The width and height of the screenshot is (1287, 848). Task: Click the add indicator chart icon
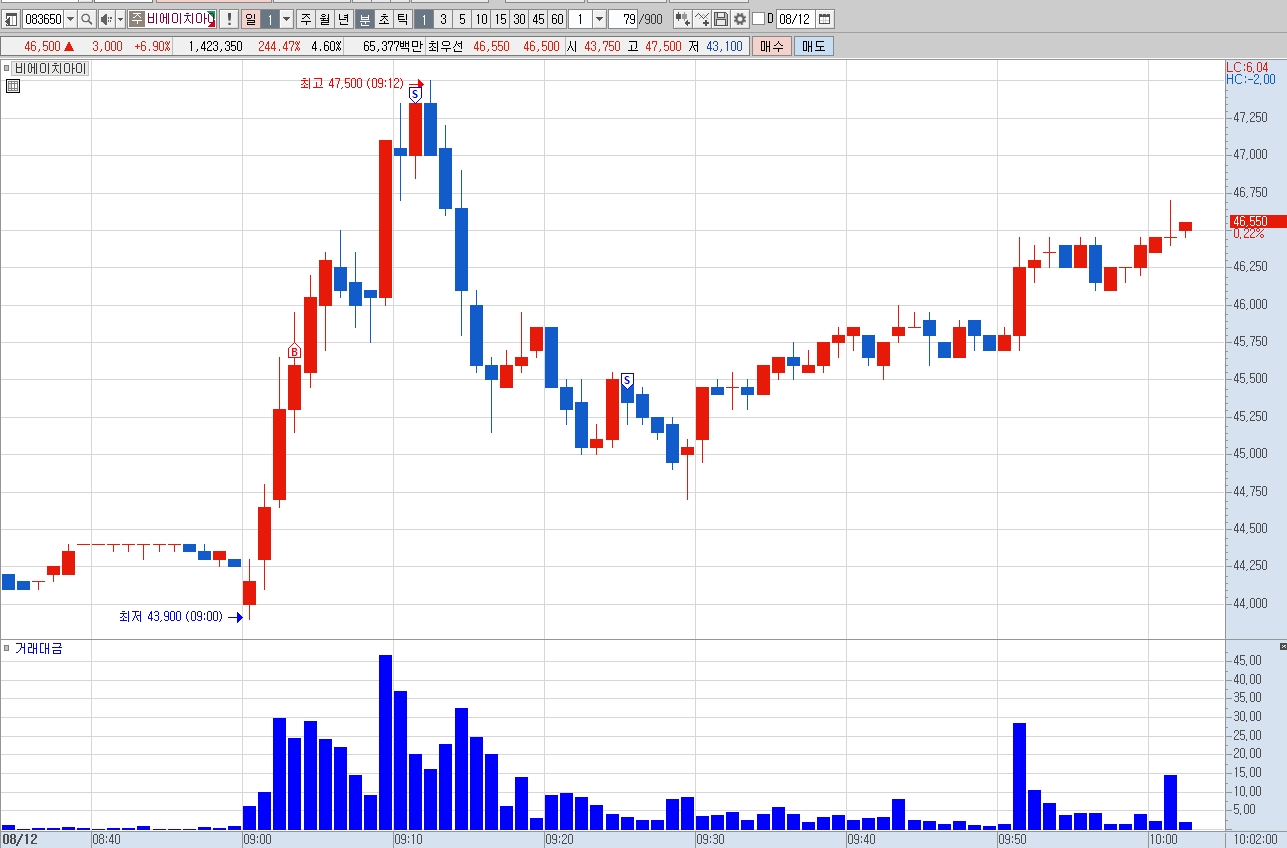click(x=683, y=19)
